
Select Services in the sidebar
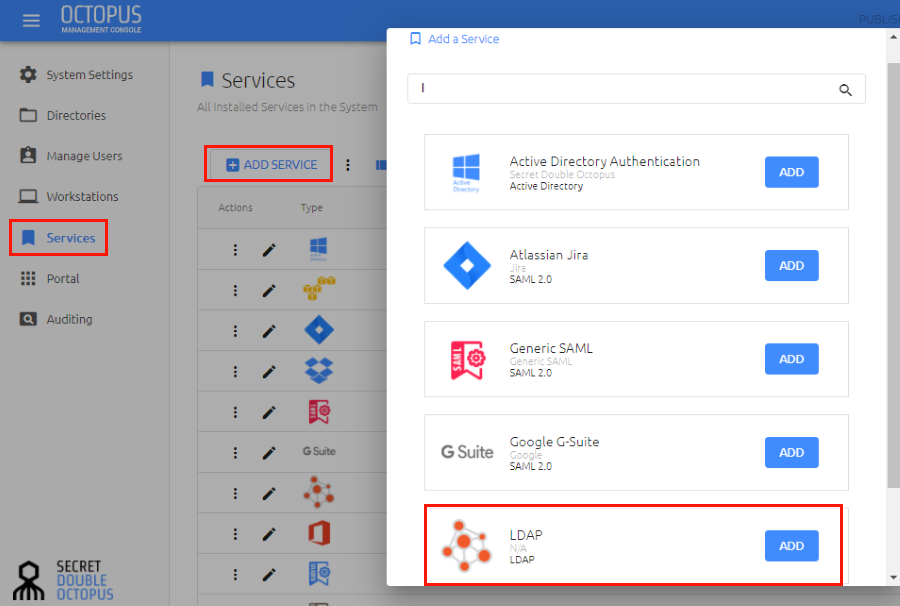pyautogui.click(x=58, y=238)
